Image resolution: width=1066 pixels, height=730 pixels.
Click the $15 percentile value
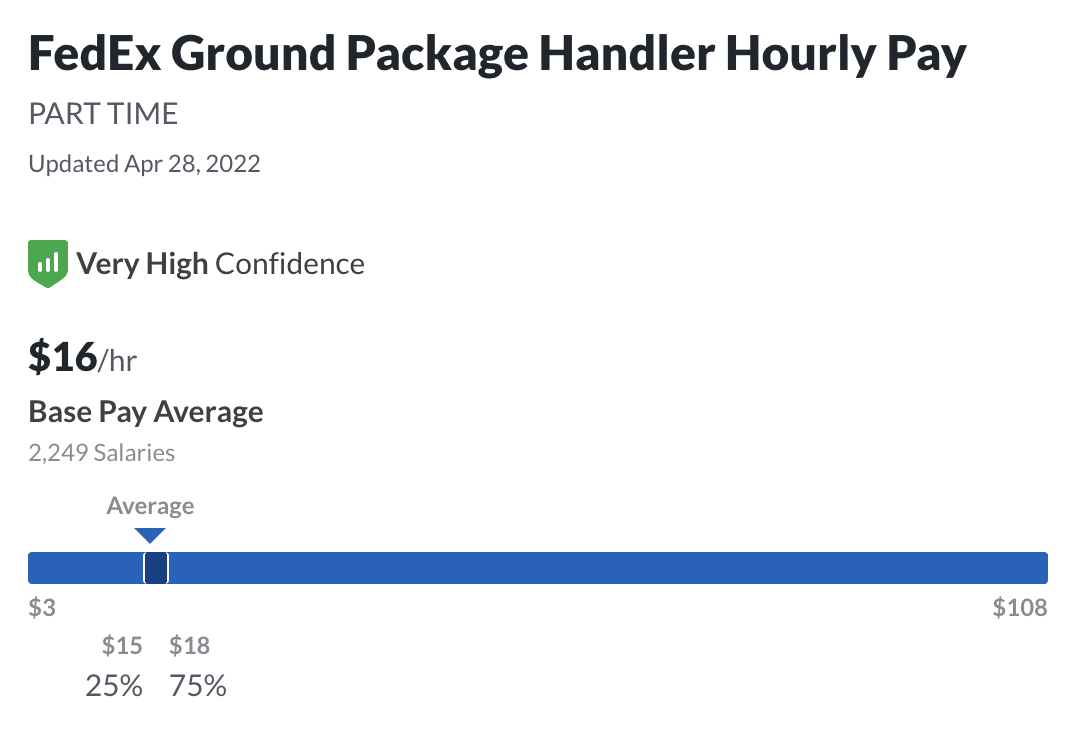pos(122,646)
